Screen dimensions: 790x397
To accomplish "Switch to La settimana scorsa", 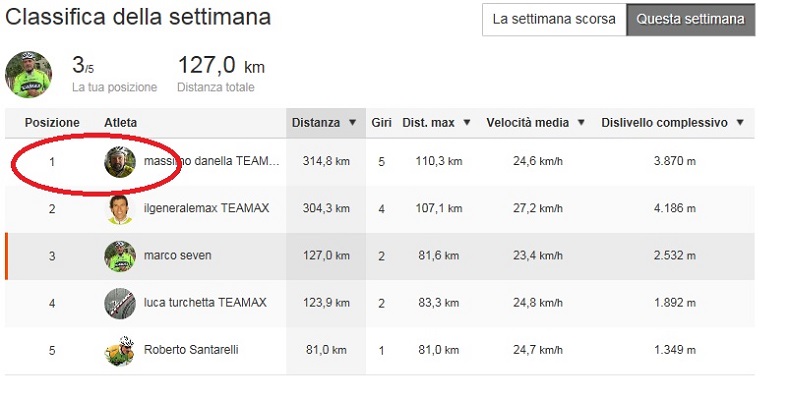I will tap(554, 20).
